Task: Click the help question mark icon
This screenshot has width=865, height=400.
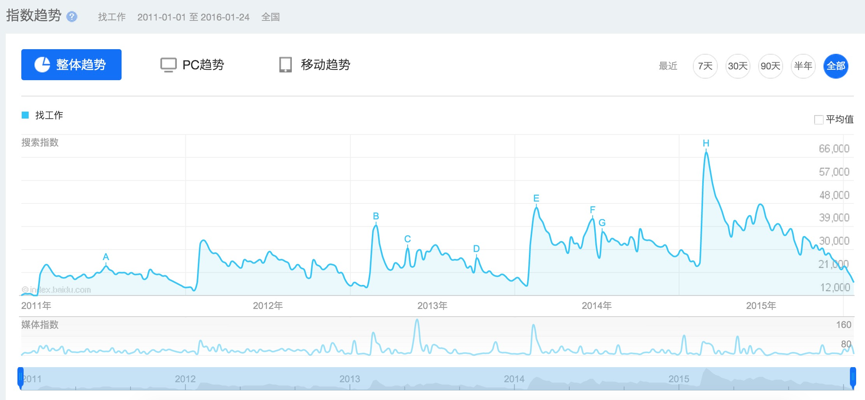Action: (x=72, y=17)
